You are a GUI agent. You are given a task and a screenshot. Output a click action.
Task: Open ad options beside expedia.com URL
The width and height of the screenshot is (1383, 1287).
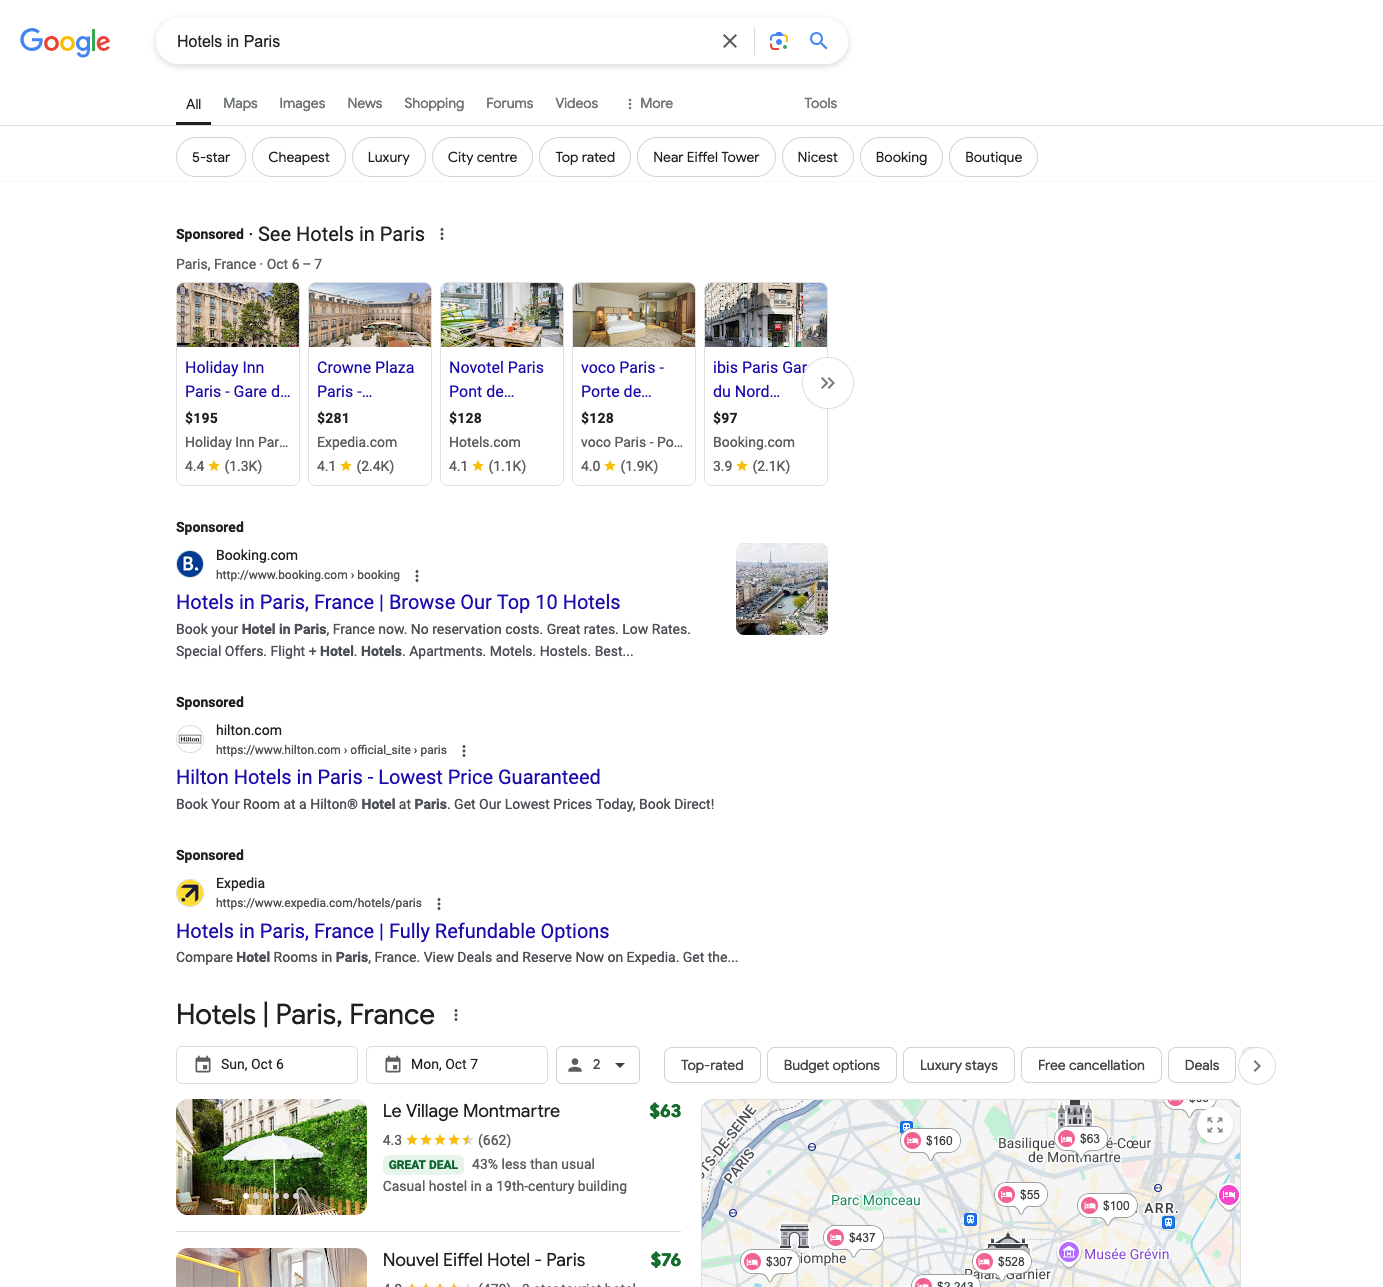[439, 904]
